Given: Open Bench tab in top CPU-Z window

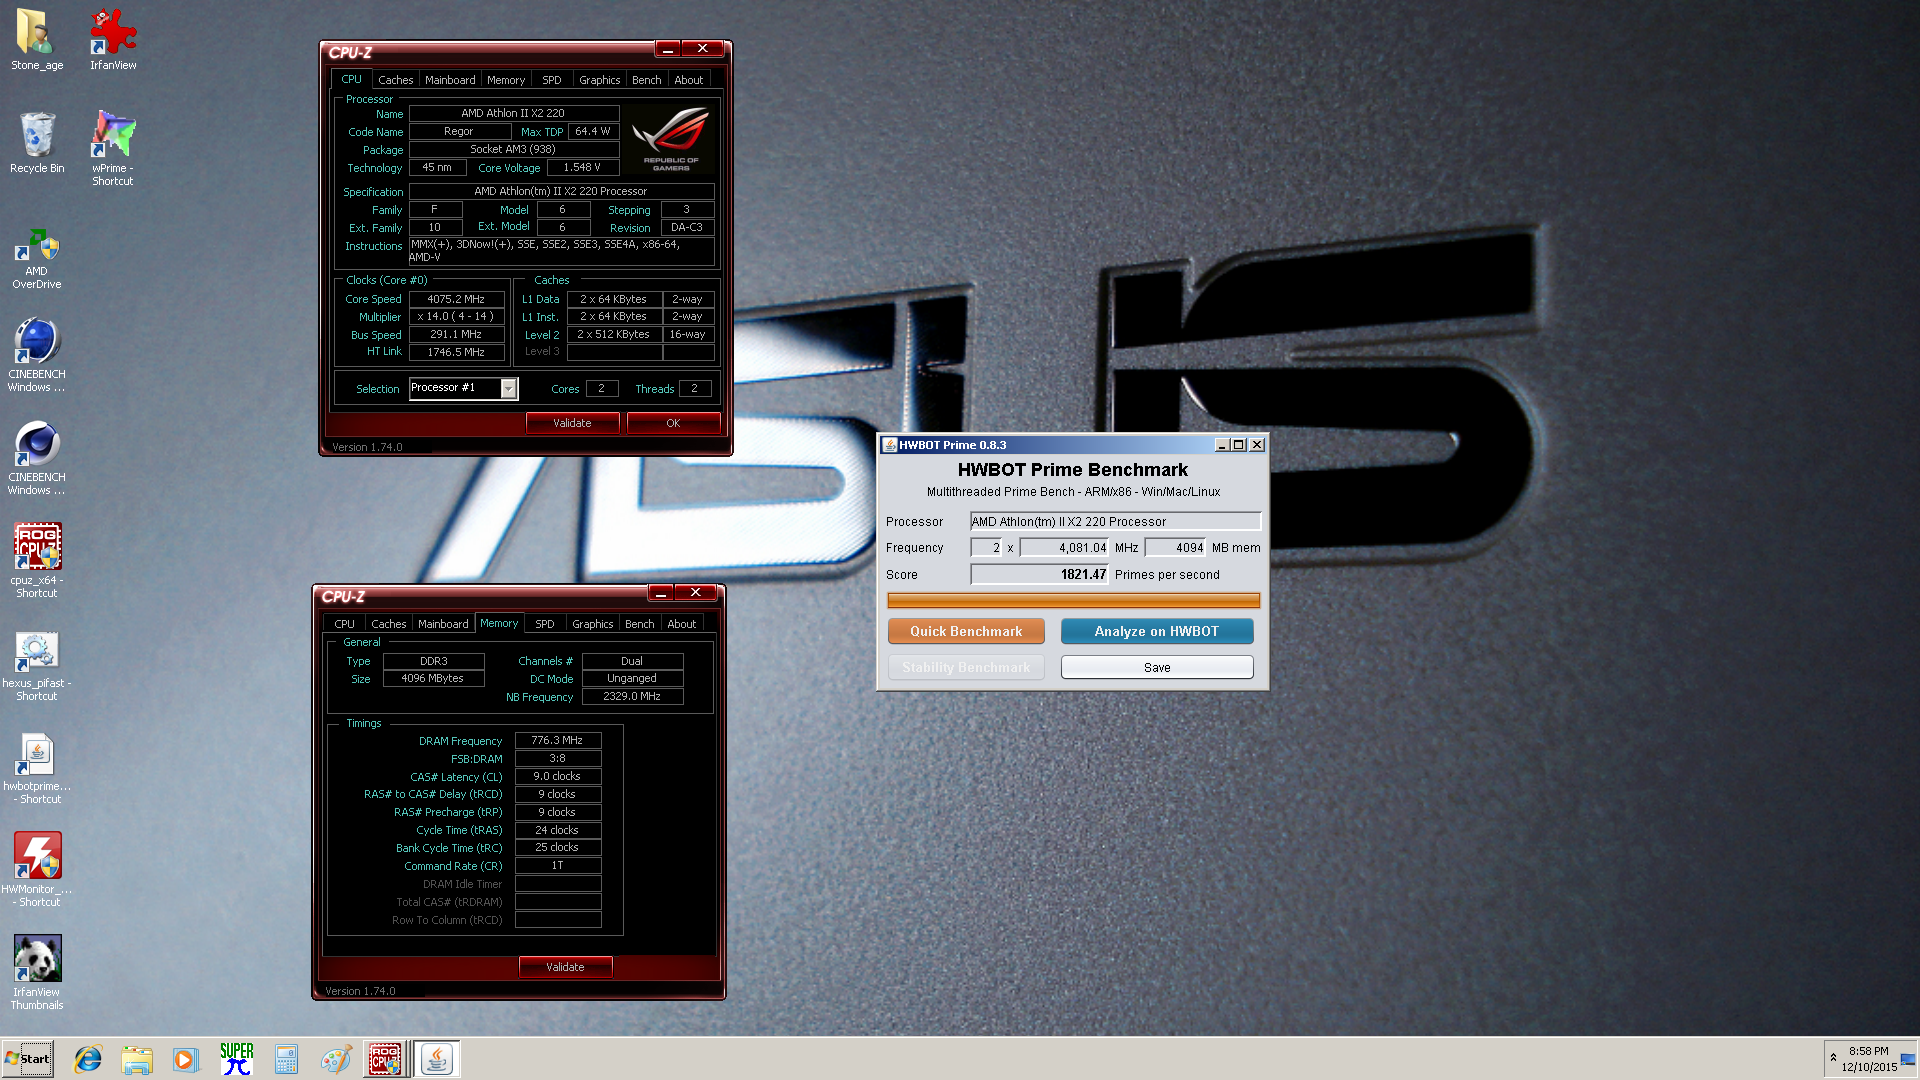Looking at the screenshot, I should pos(647,80).
